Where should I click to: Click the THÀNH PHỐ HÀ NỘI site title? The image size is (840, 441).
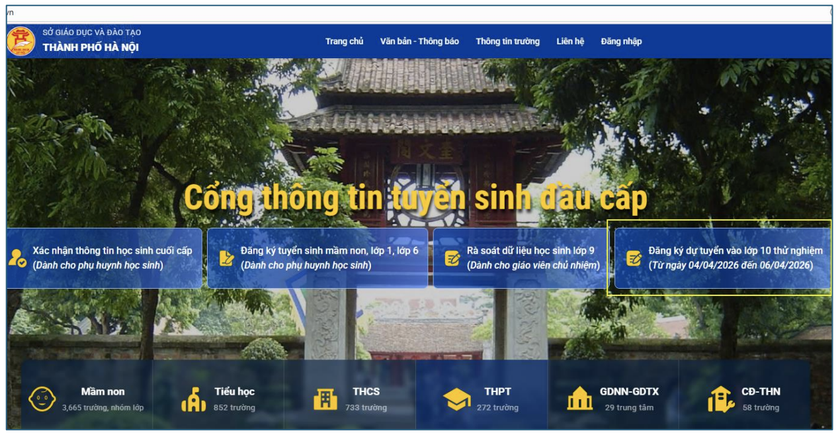[91, 47]
